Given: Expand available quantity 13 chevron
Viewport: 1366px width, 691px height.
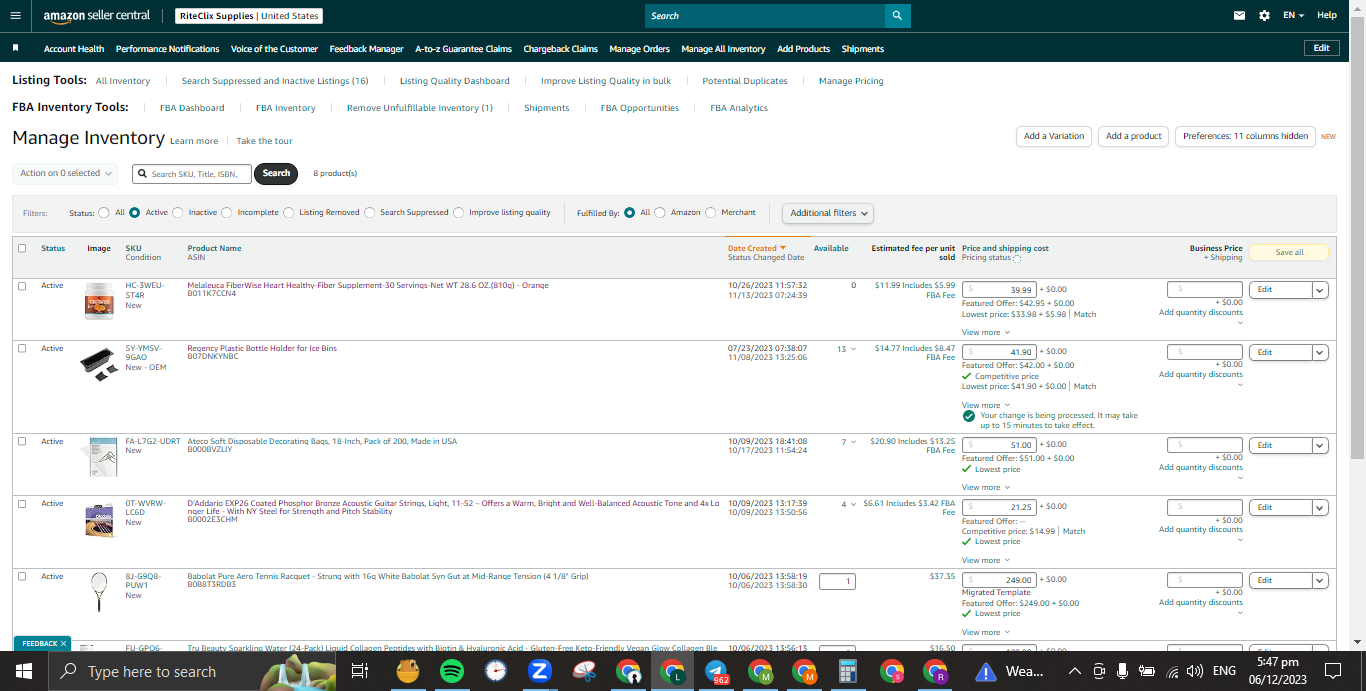Looking at the screenshot, I should coord(854,349).
